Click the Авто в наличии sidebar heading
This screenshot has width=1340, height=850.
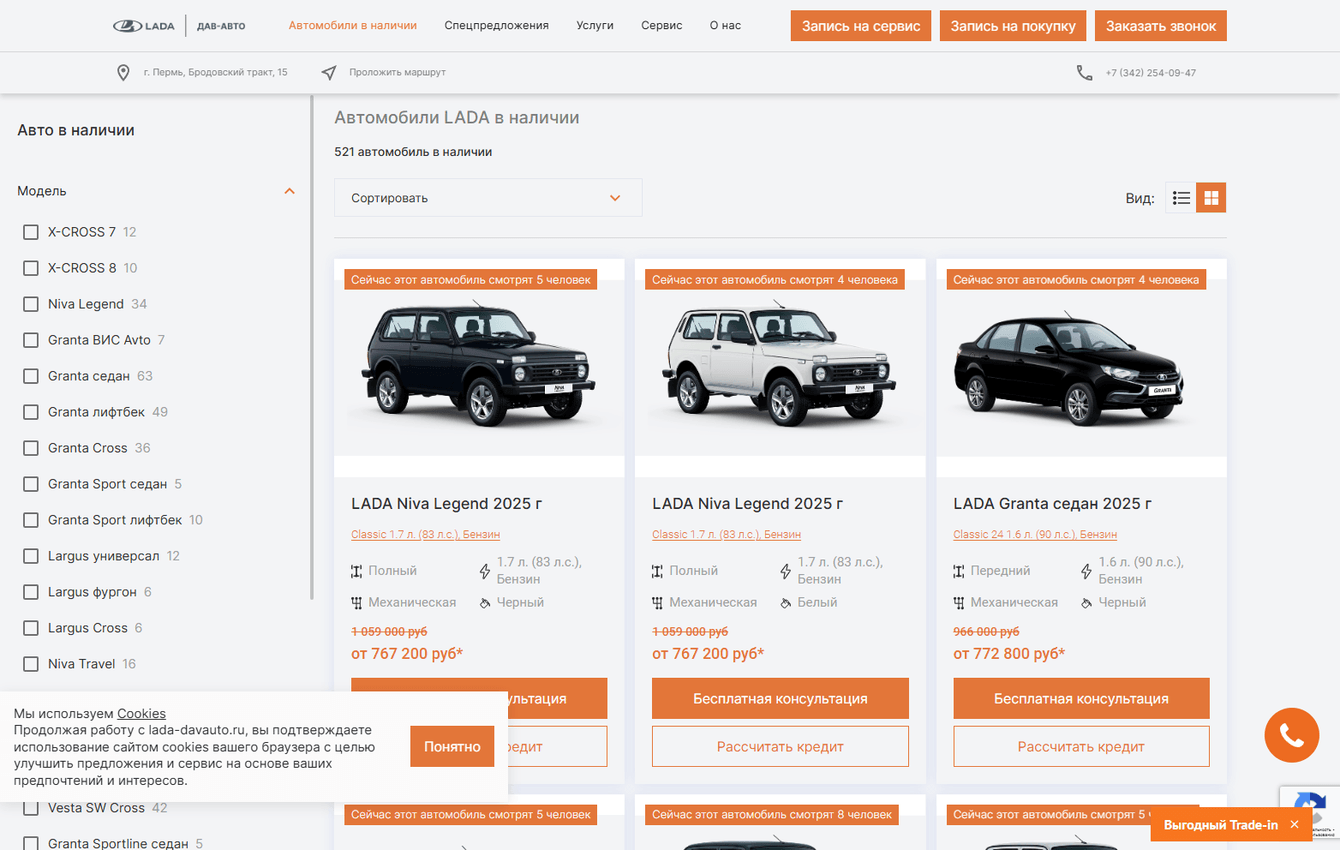pyautogui.click(x=76, y=130)
